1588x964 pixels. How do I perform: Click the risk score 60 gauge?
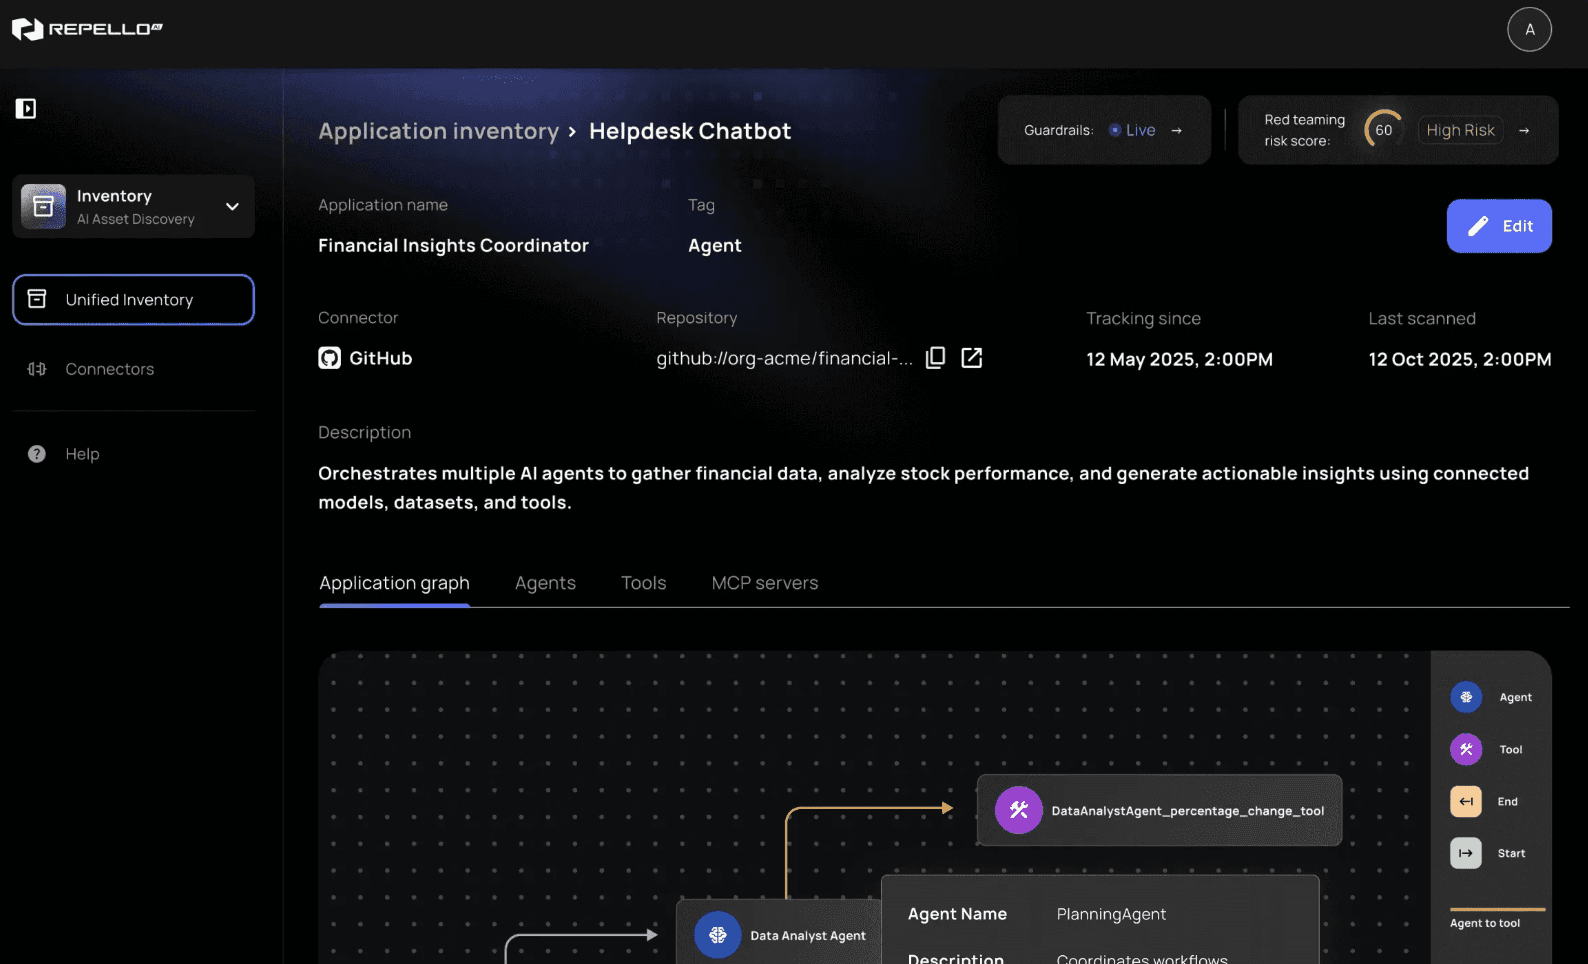(x=1383, y=130)
